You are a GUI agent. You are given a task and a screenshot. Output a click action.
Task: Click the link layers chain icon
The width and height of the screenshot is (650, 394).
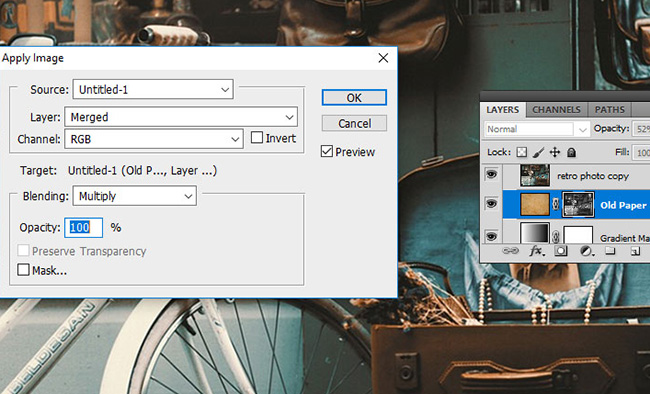click(510, 251)
